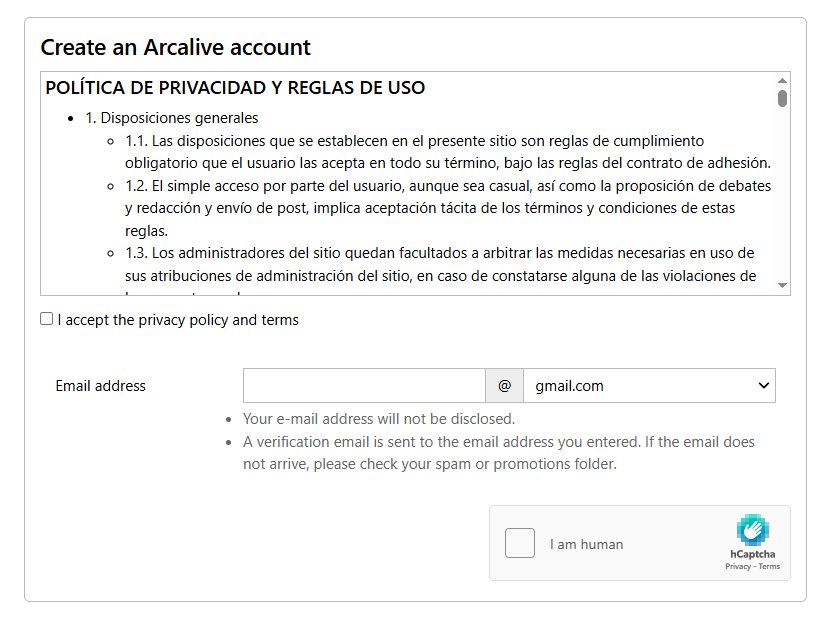The width and height of the screenshot is (829, 619).
Task: Open the gmail.com domain dropdown
Action: coord(649,386)
